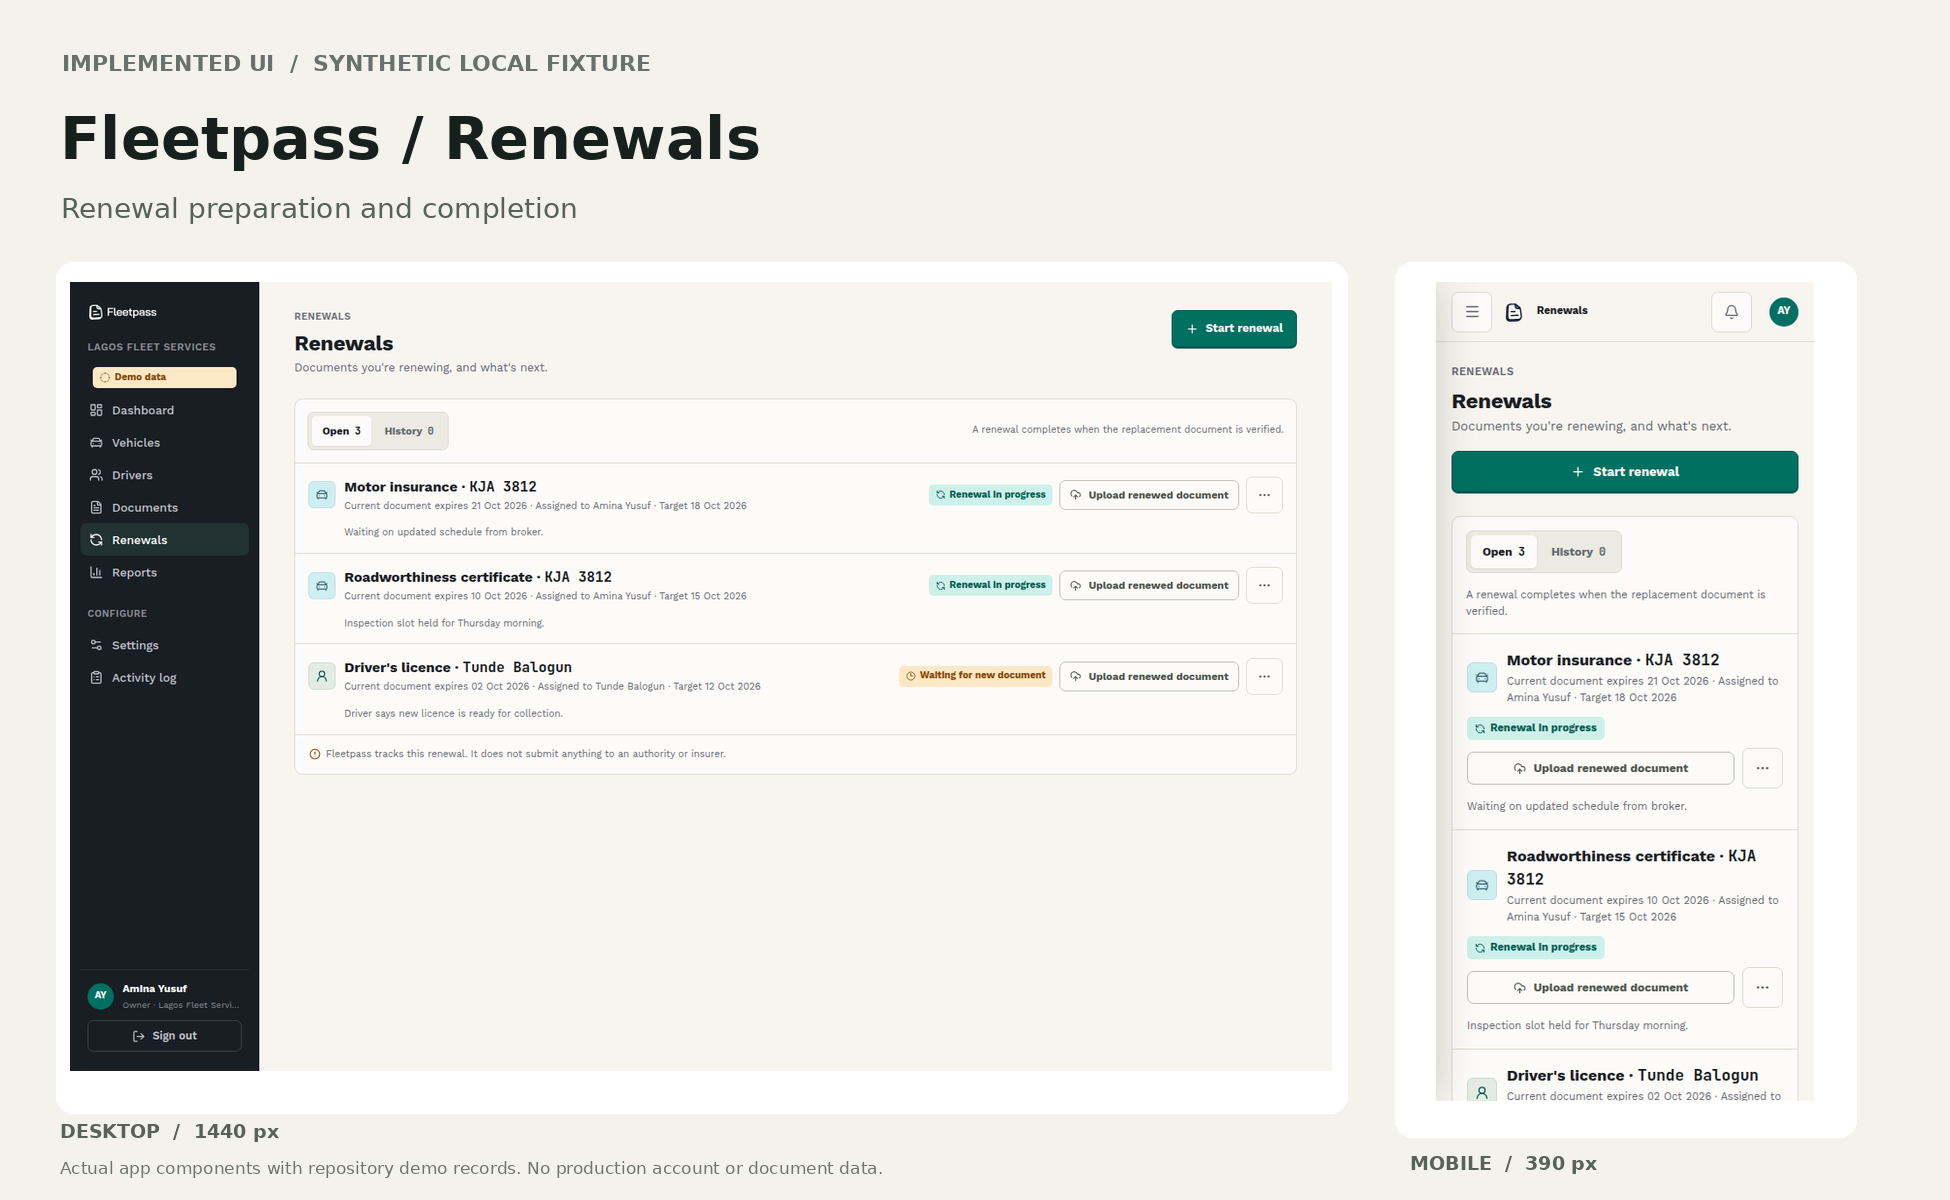This screenshot has height=1200, width=1950.
Task: Click the mobile header document logo icon
Action: pyautogui.click(x=1514, y=312)
